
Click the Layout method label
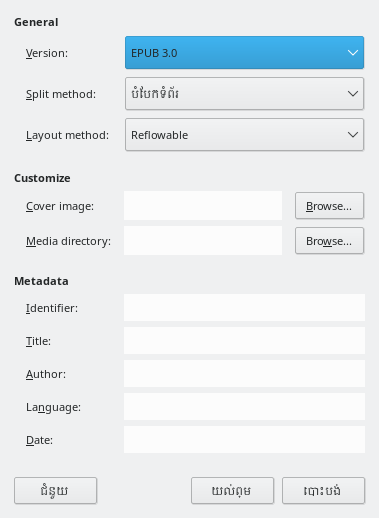click(x=67, y=135)
